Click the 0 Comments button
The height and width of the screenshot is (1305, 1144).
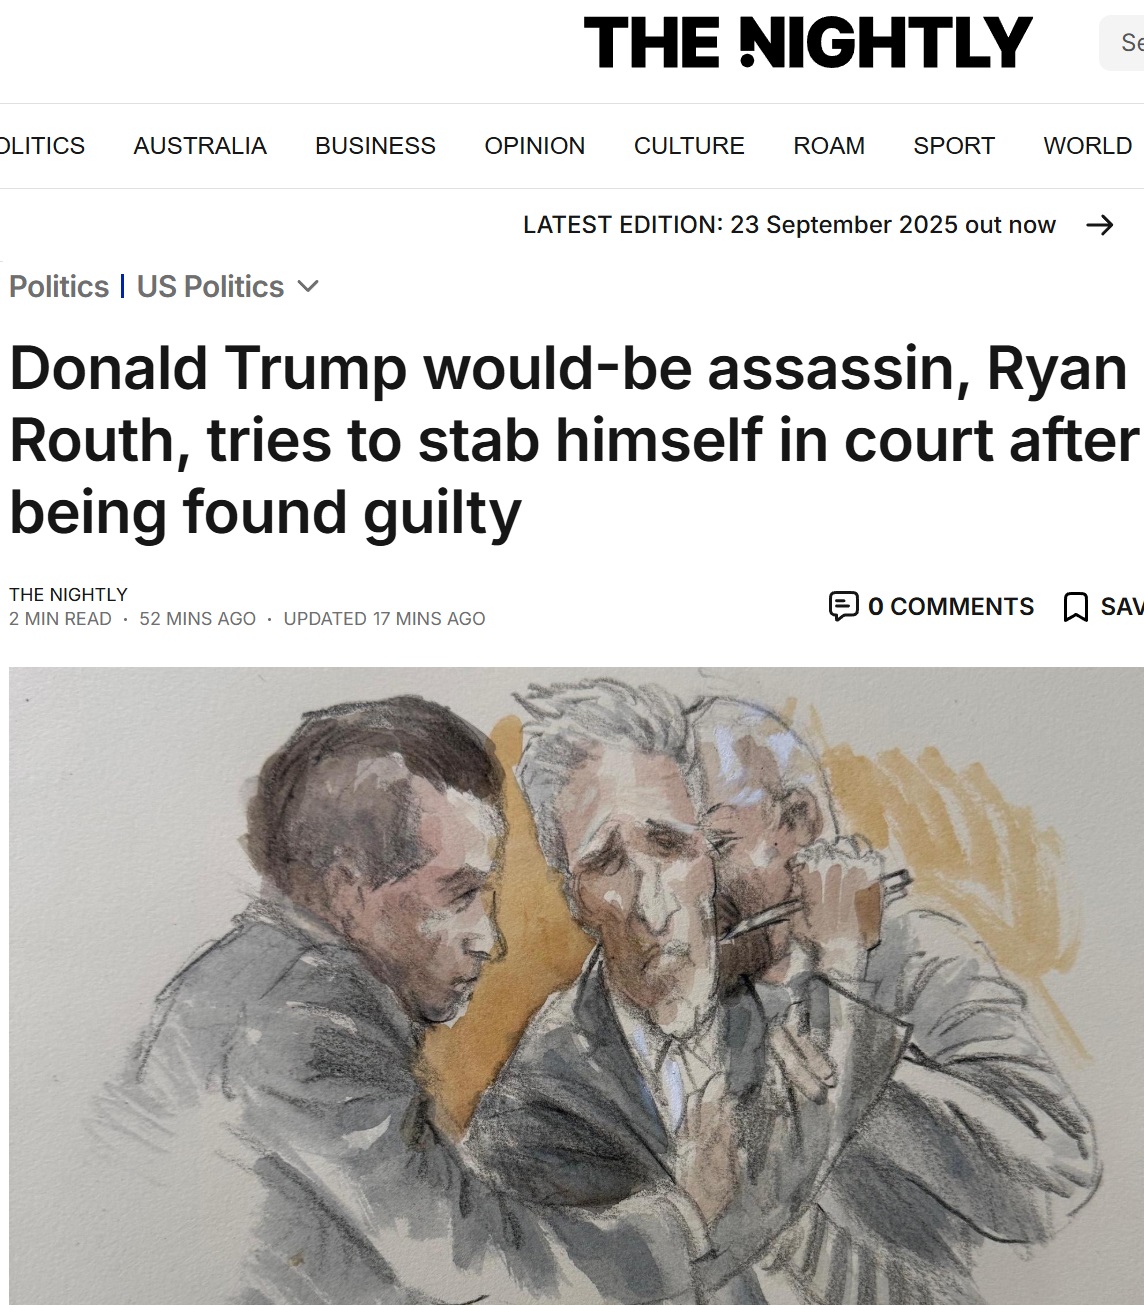point(932,606)
